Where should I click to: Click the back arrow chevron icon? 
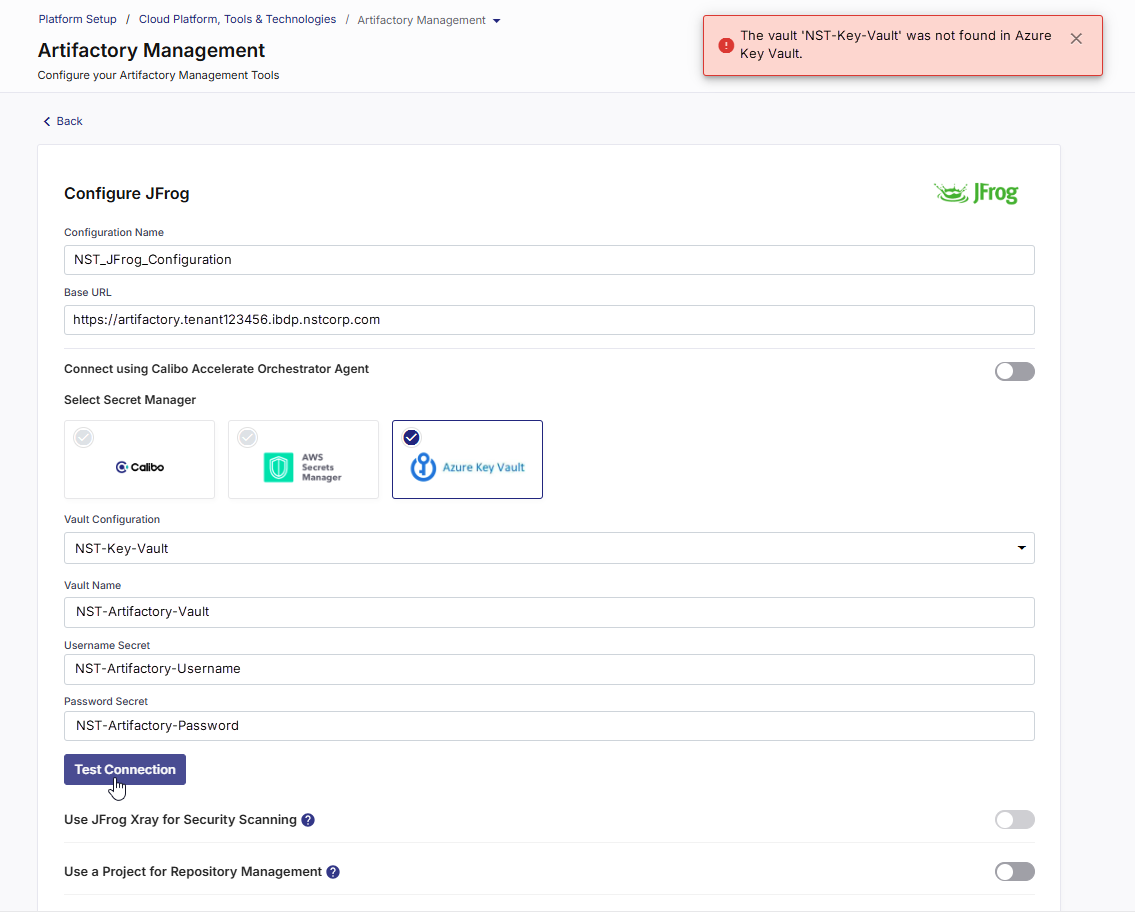[x=46, y=121]
